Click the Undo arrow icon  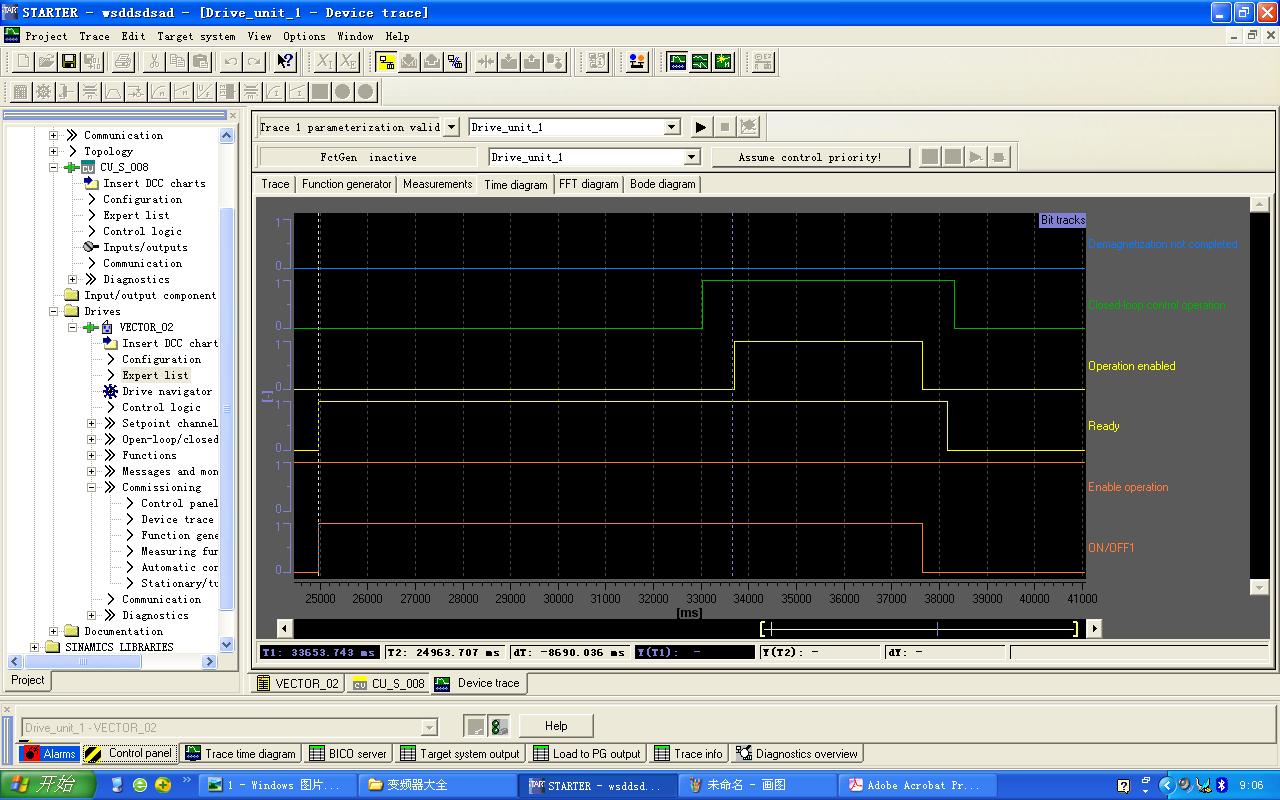pos(231,62)
